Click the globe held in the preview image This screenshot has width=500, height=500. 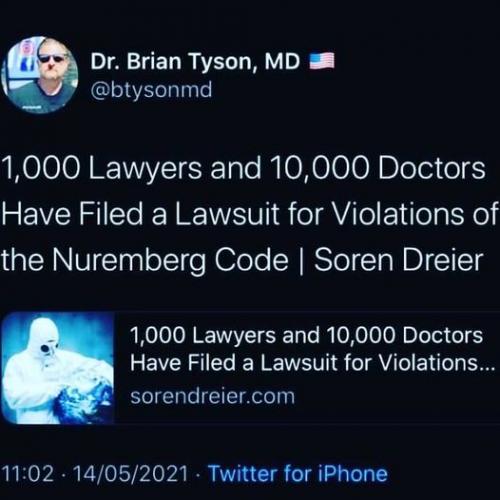[x=83, y=402]
